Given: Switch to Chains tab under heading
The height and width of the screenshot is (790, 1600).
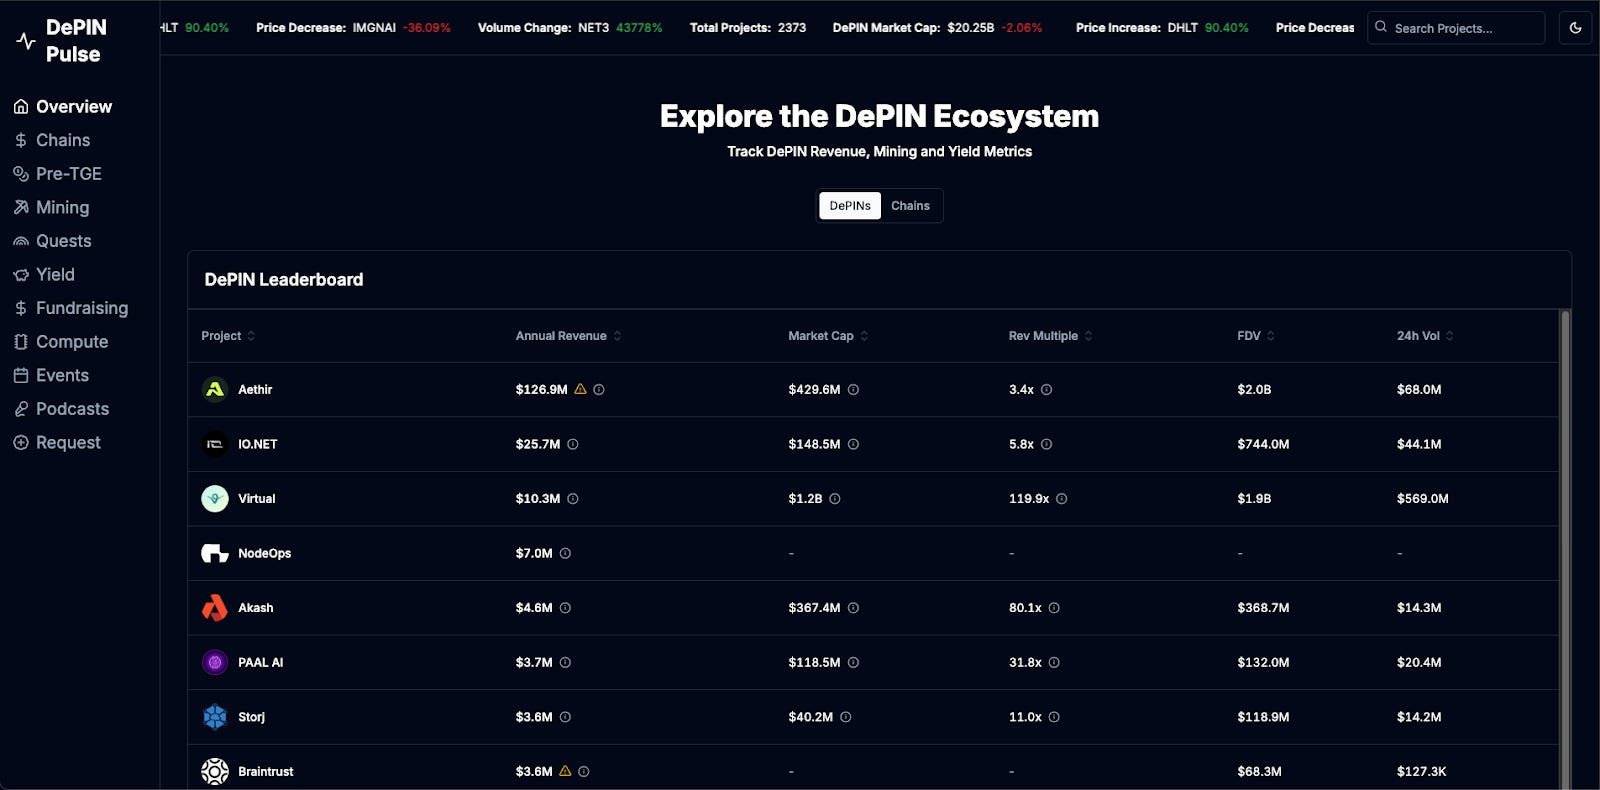Looking at the screenshot, I should pos(910,206).
